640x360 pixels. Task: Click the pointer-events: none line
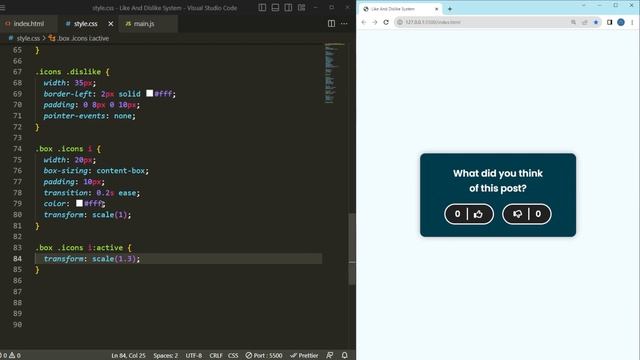click(x=89, y=116)
